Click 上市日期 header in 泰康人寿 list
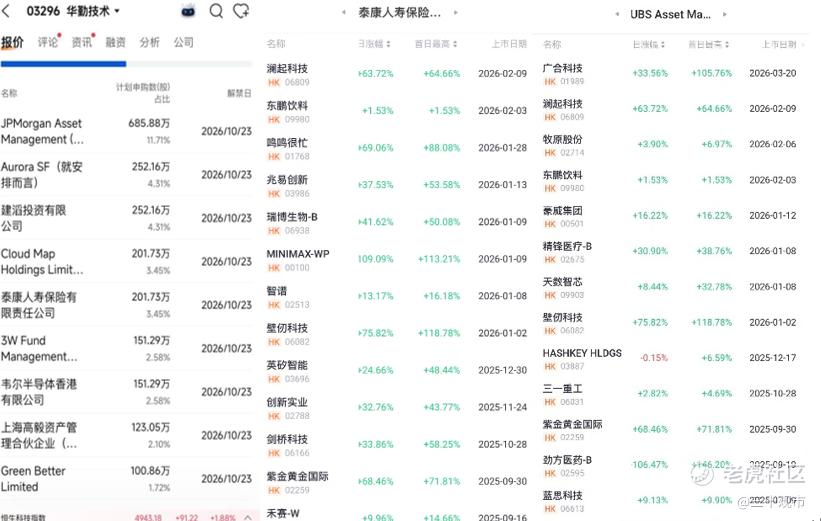Viewport: 821px width, 521px height. [509, 44]
